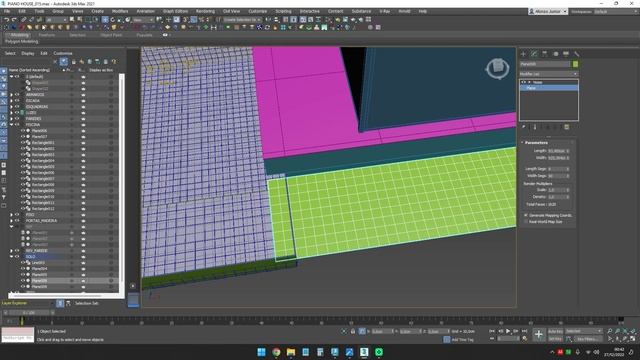Open the Utilities tab of command panel

[576, 54]
